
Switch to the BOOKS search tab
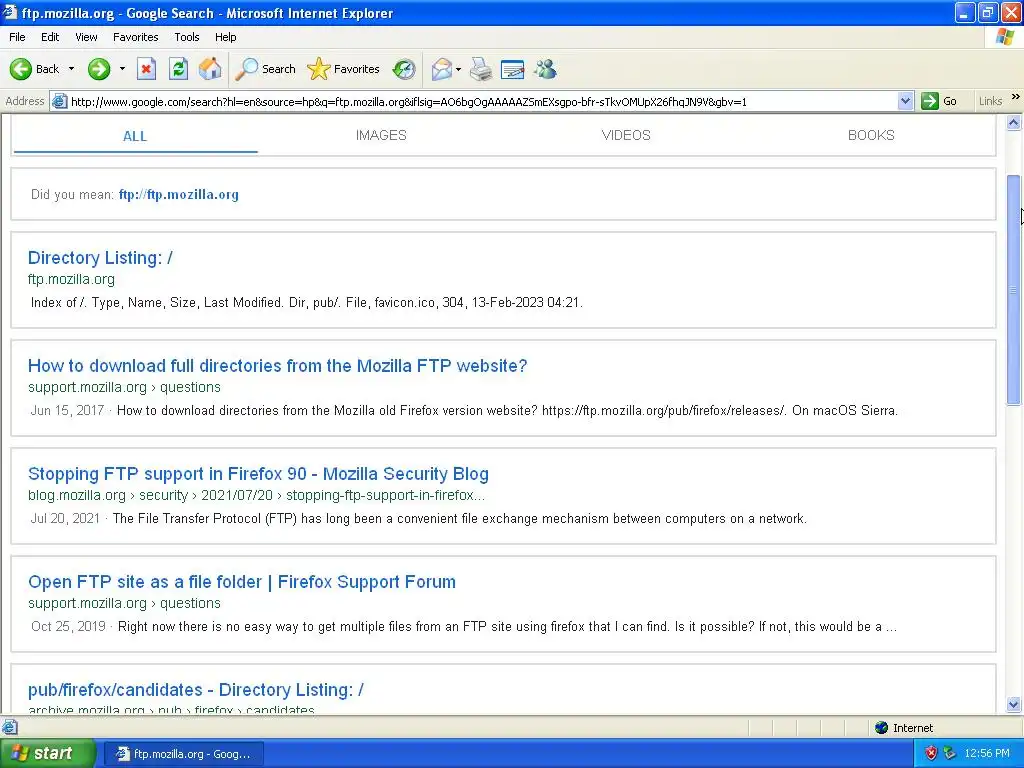(x=871, y=135)
